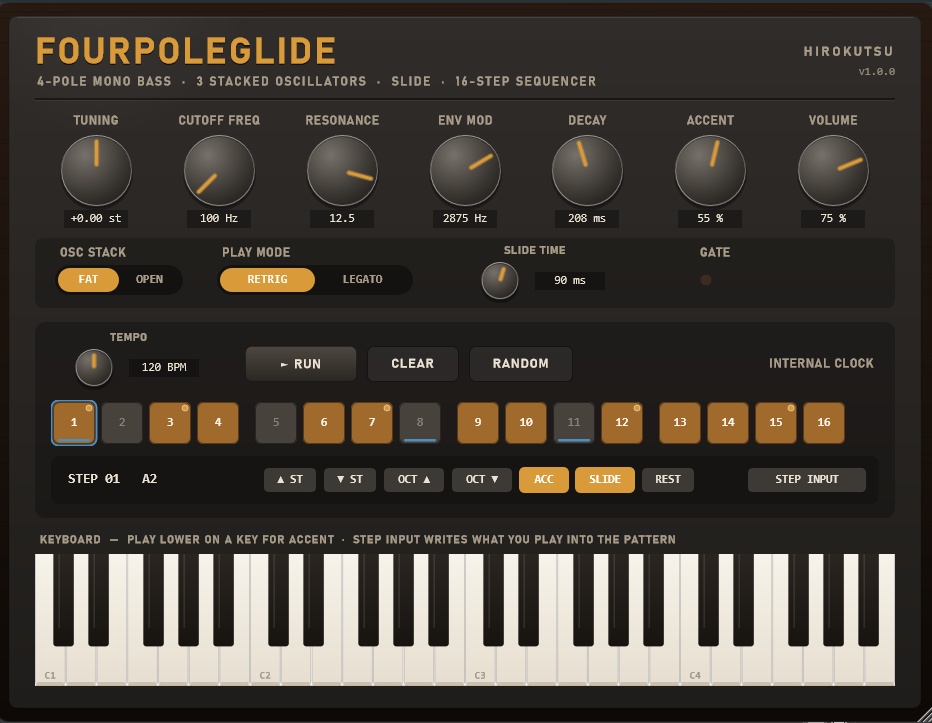Shift step note down an octave
Screen dimensions: 932x723
481,480
